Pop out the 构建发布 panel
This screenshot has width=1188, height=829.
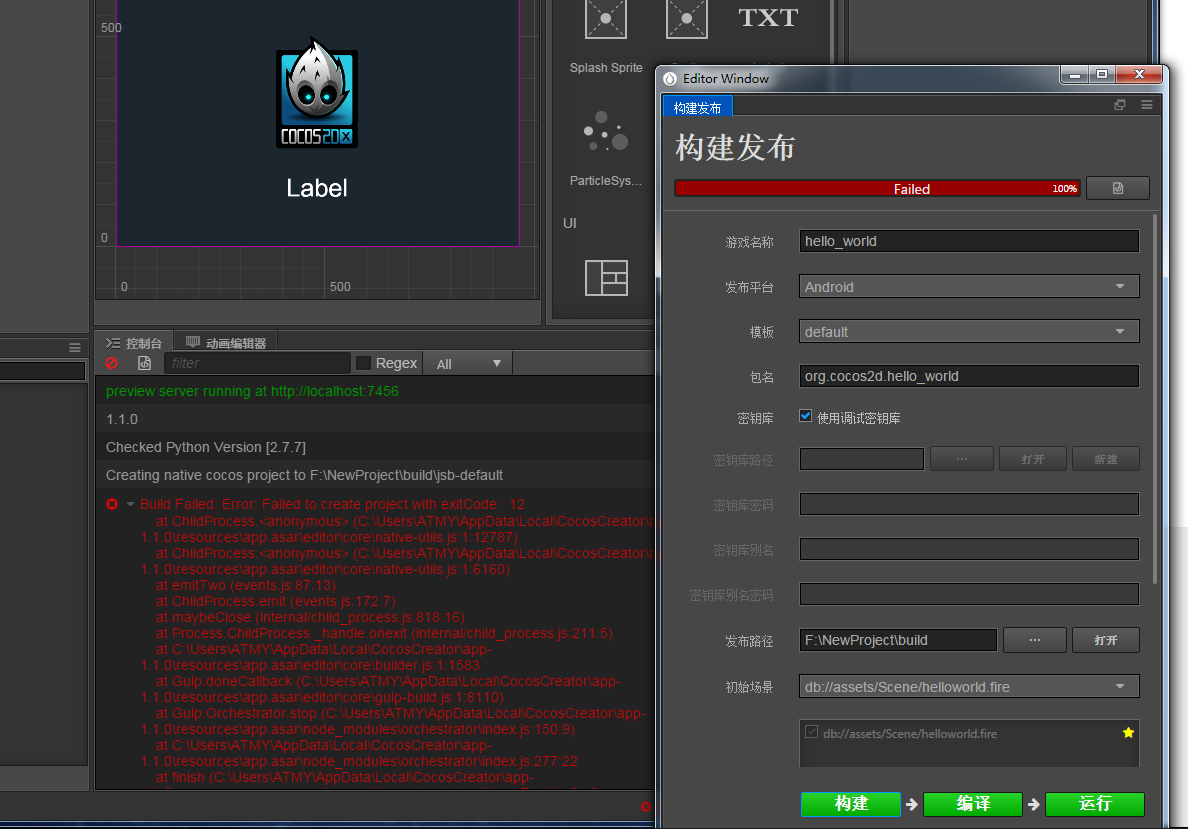1120,105
